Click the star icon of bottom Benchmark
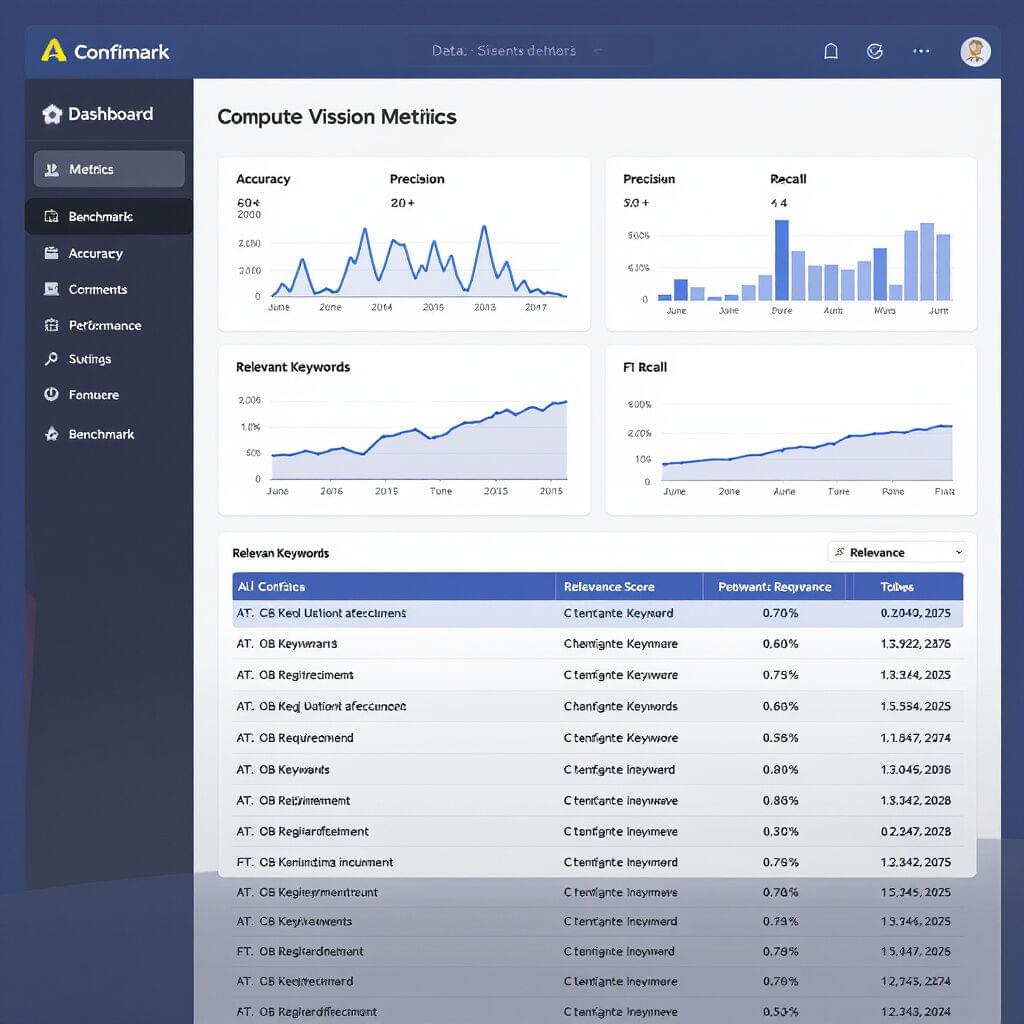1024x1024 pixels. tap(52, 434)
